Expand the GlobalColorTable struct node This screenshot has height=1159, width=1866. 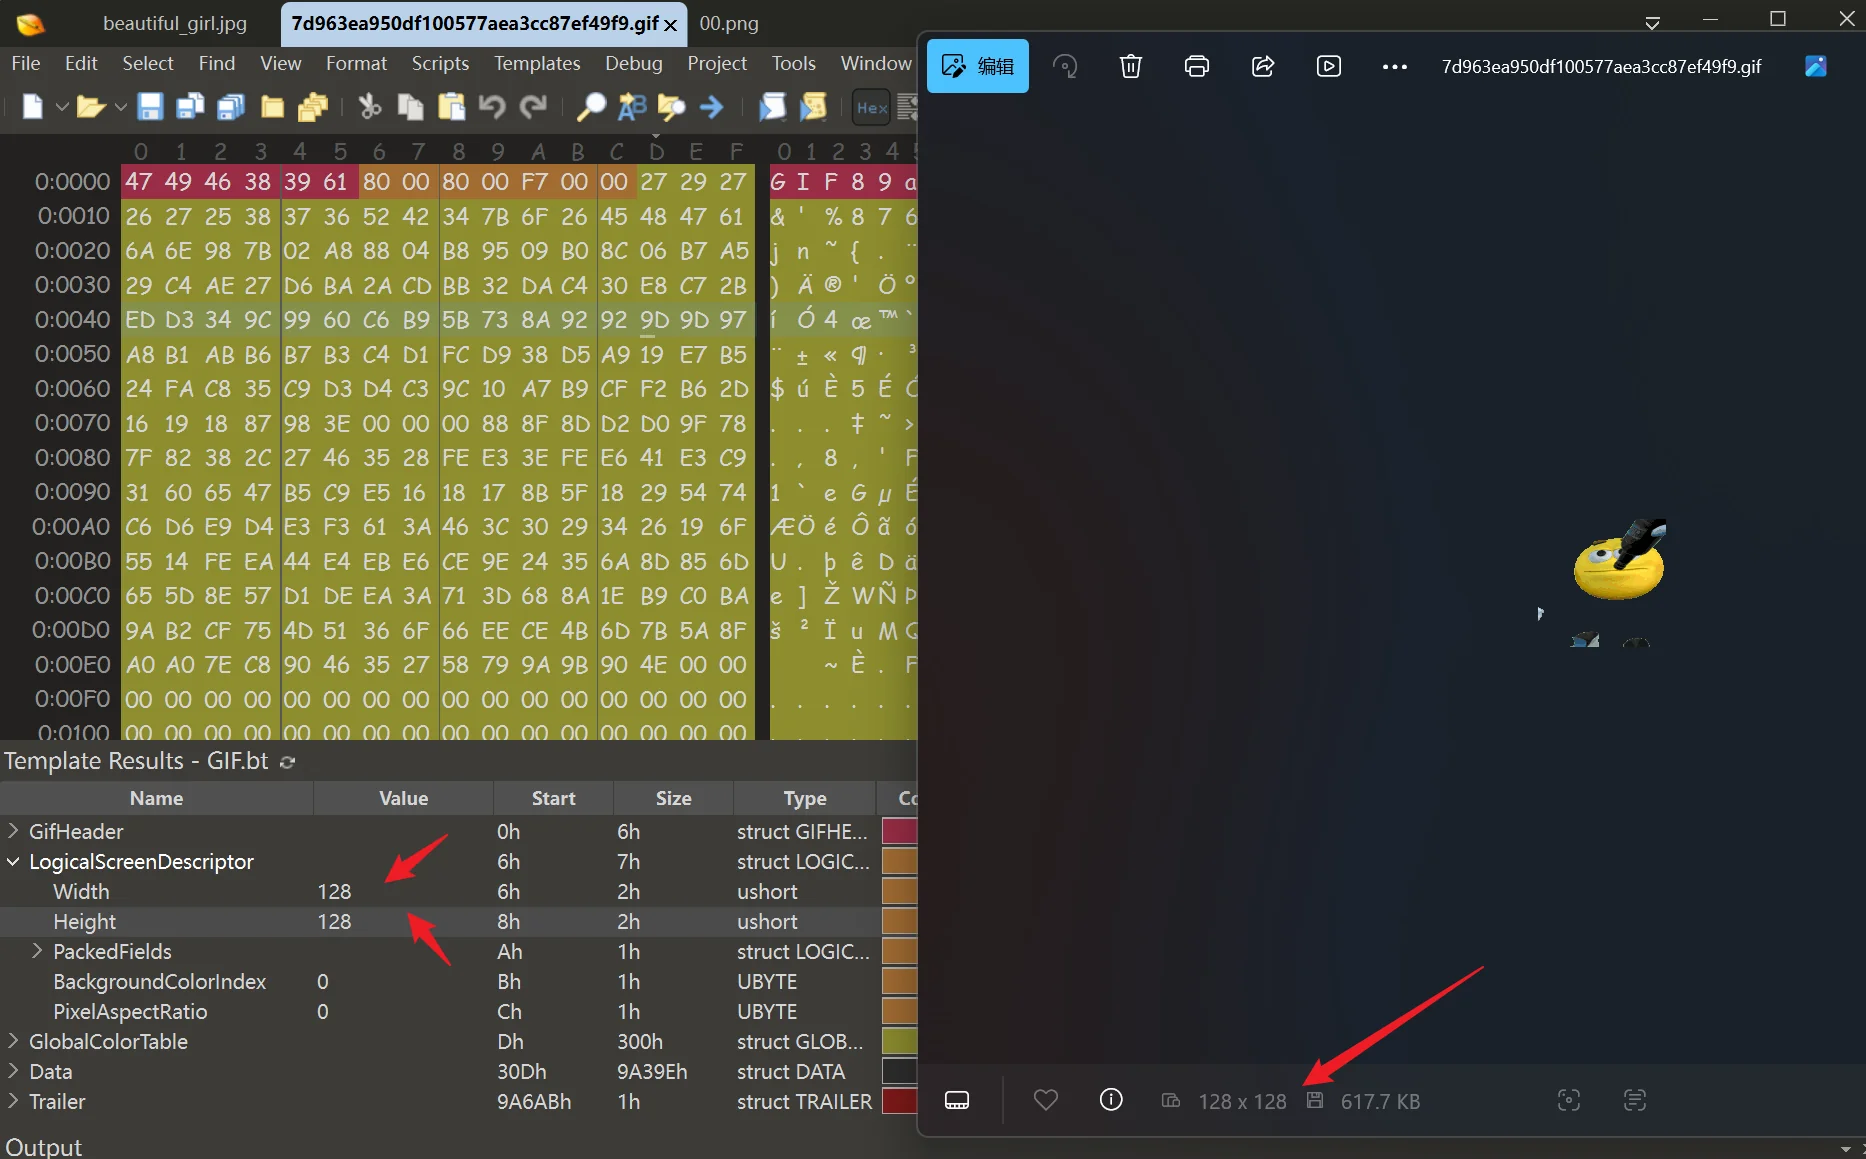pos(13,1041)
